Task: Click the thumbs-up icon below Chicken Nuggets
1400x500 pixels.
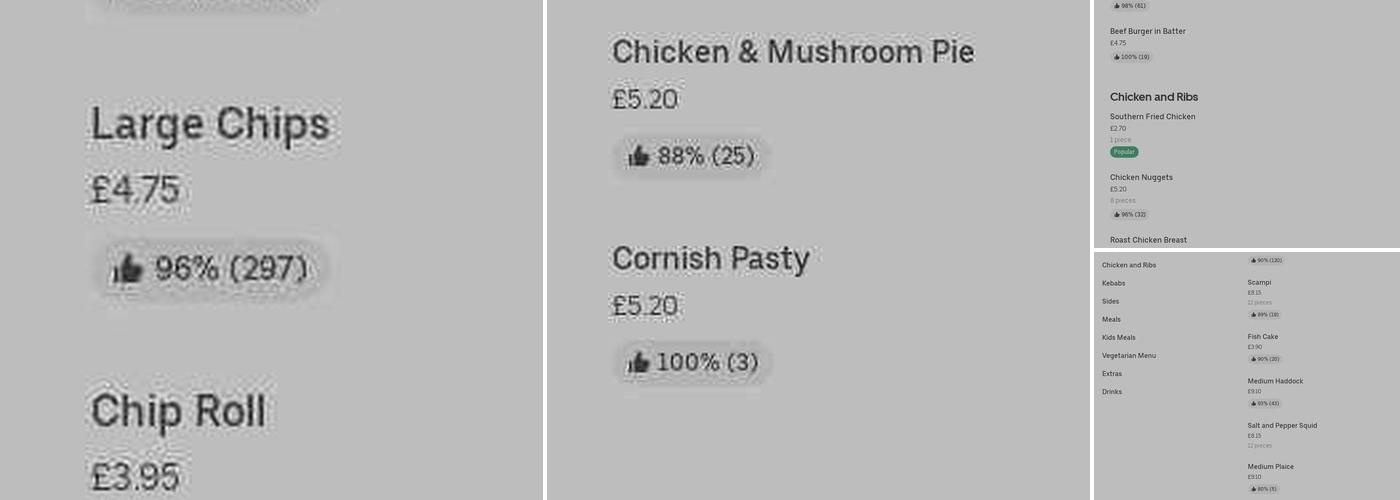Action: tap(1116, 215)
